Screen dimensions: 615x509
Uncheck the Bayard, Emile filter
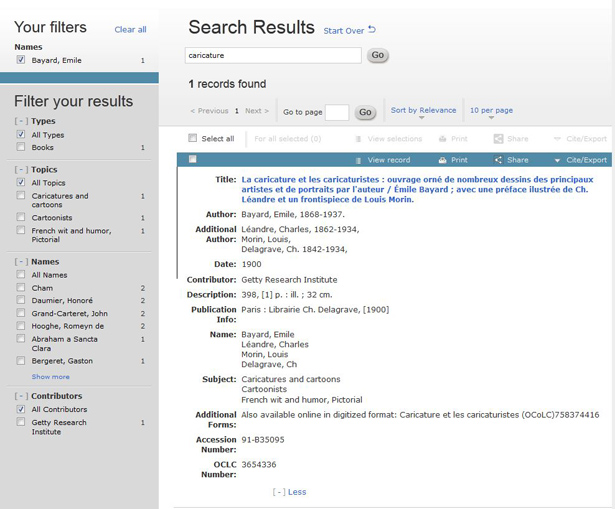coord(21,60)
